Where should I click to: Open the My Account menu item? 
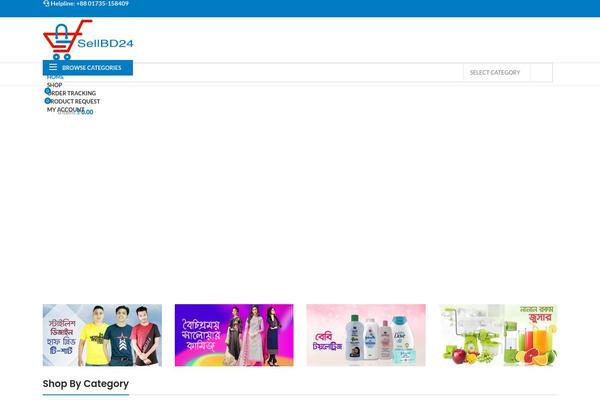pos(65,109)
